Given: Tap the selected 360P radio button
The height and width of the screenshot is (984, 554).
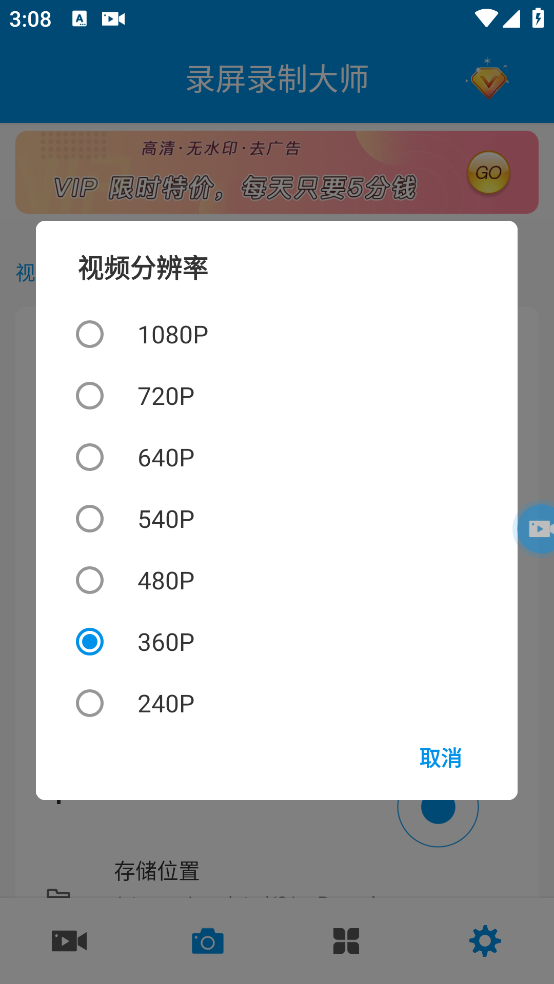Looking at the screenshot, I should pos(90,642).
